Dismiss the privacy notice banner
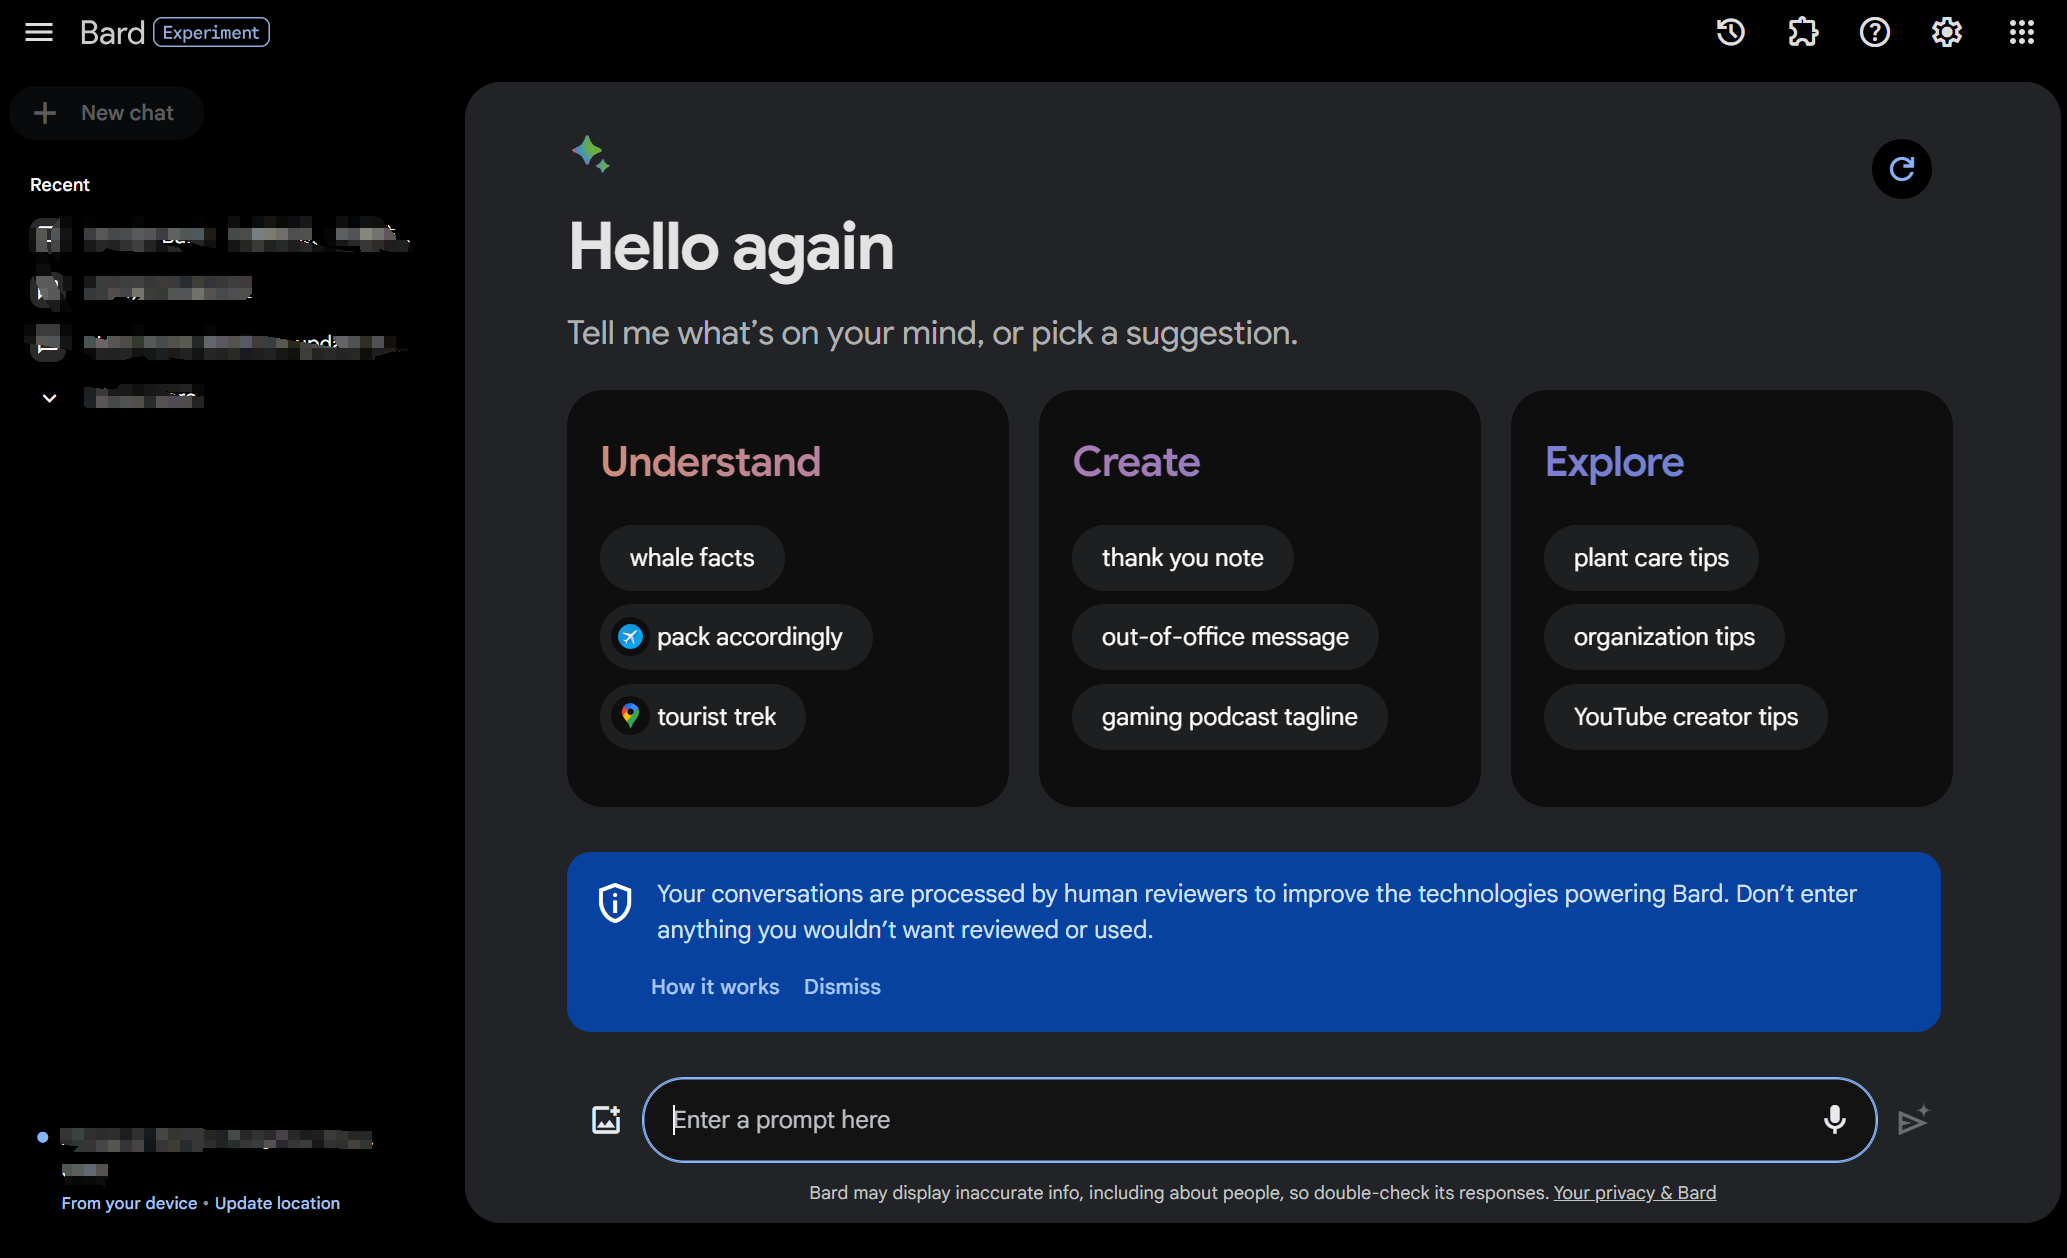Screen dimensions: 2067x1258 pyautogui.click(x=842, y=987)
